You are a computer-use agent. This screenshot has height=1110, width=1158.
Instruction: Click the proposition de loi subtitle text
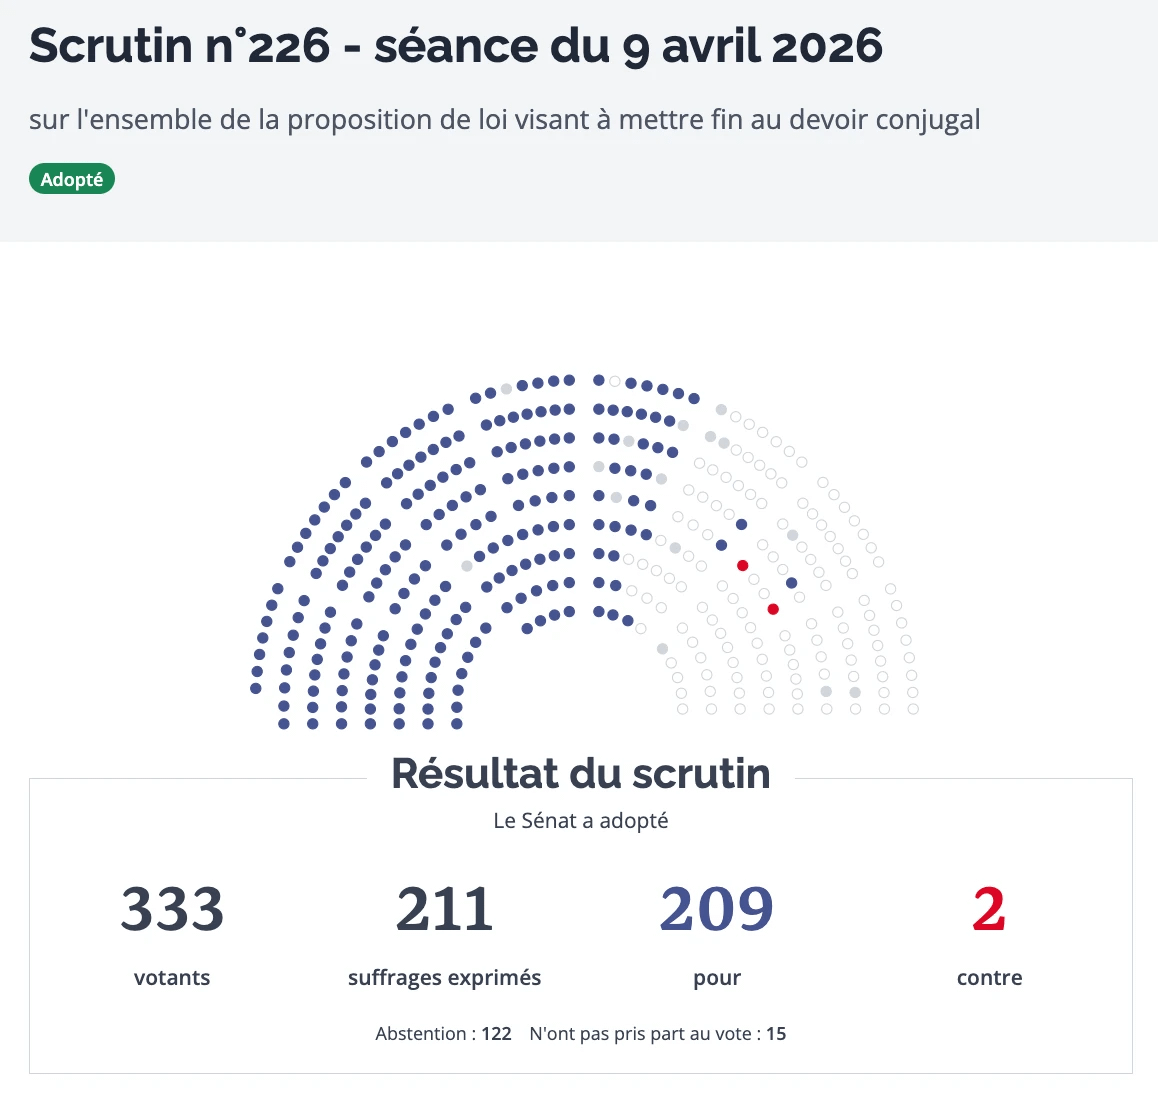(504, 120)
